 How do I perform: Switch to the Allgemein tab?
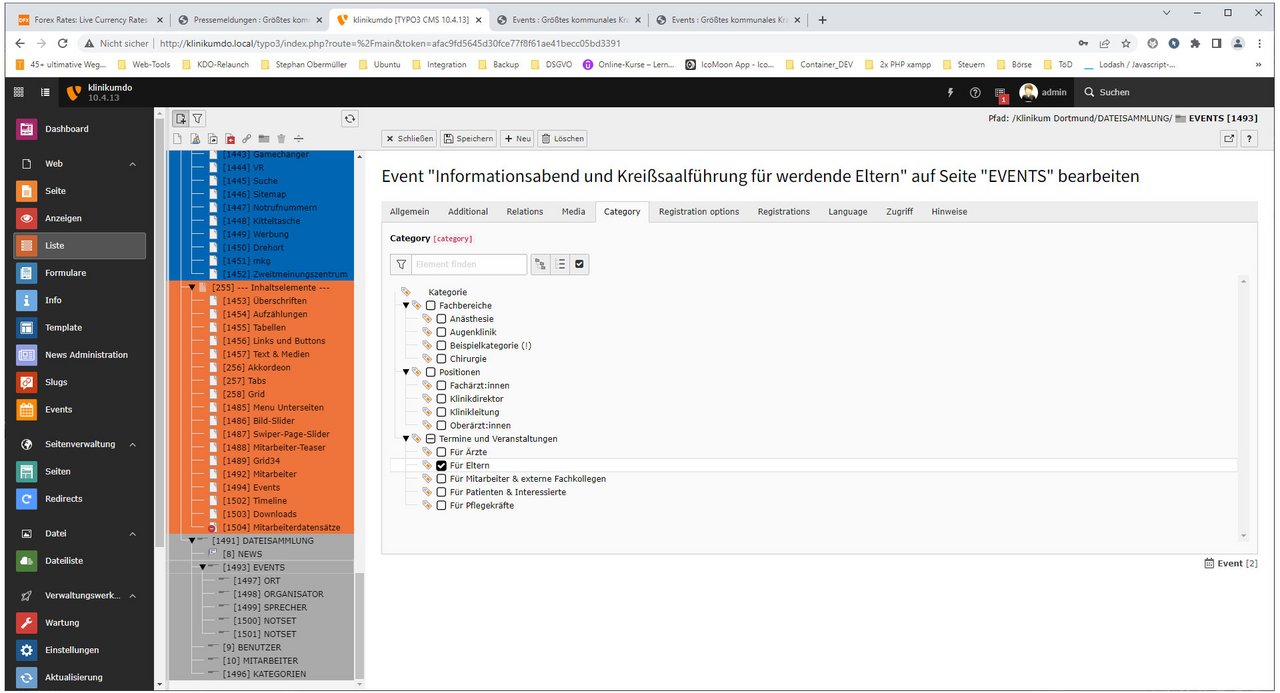pos(410,212)
